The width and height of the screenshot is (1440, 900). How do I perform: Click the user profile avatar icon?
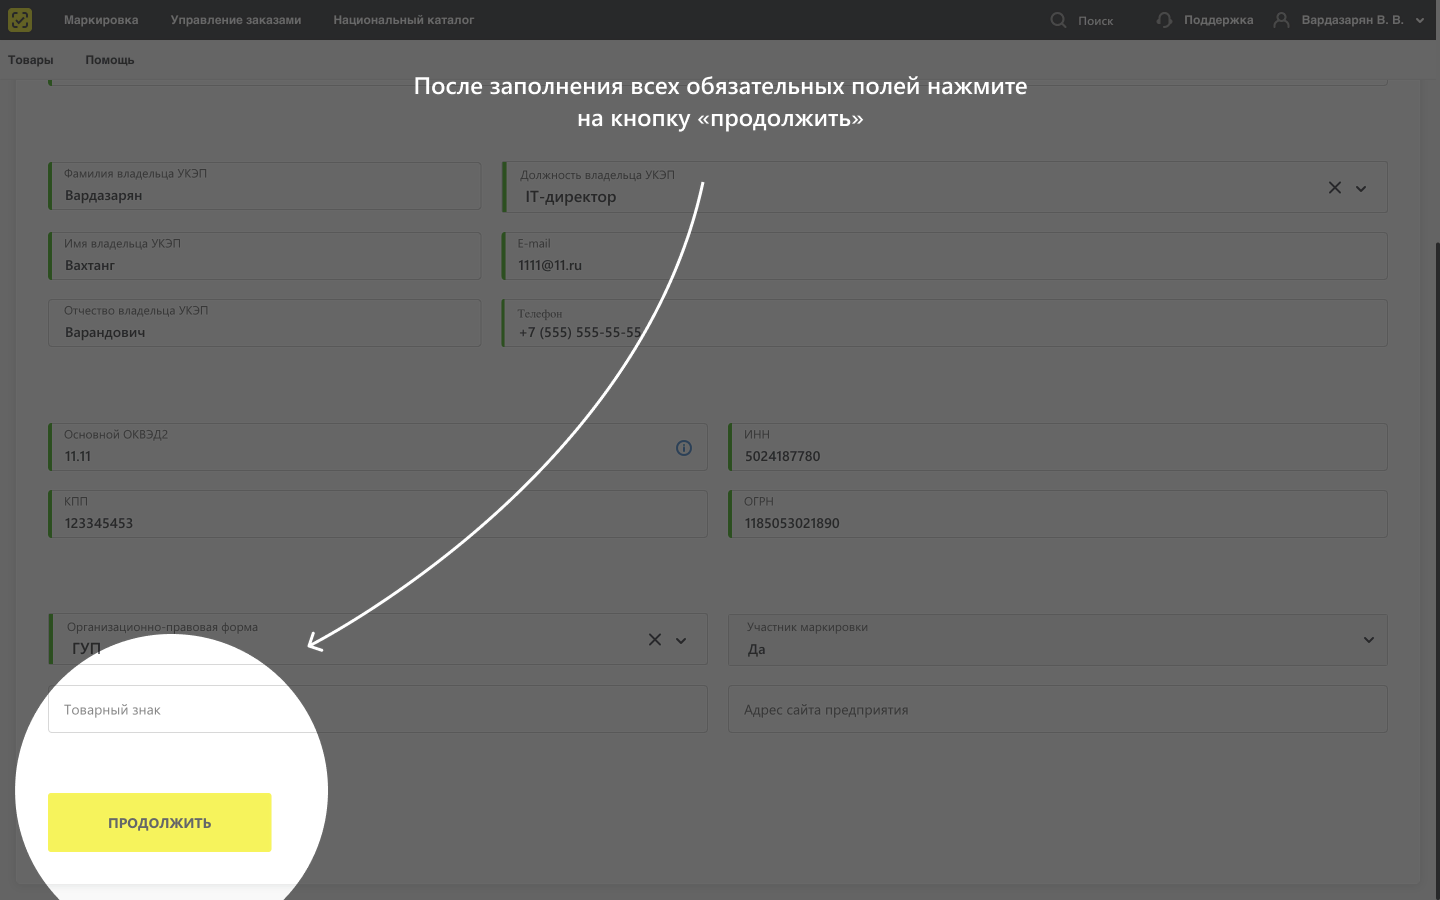[x=1281, y=20]
